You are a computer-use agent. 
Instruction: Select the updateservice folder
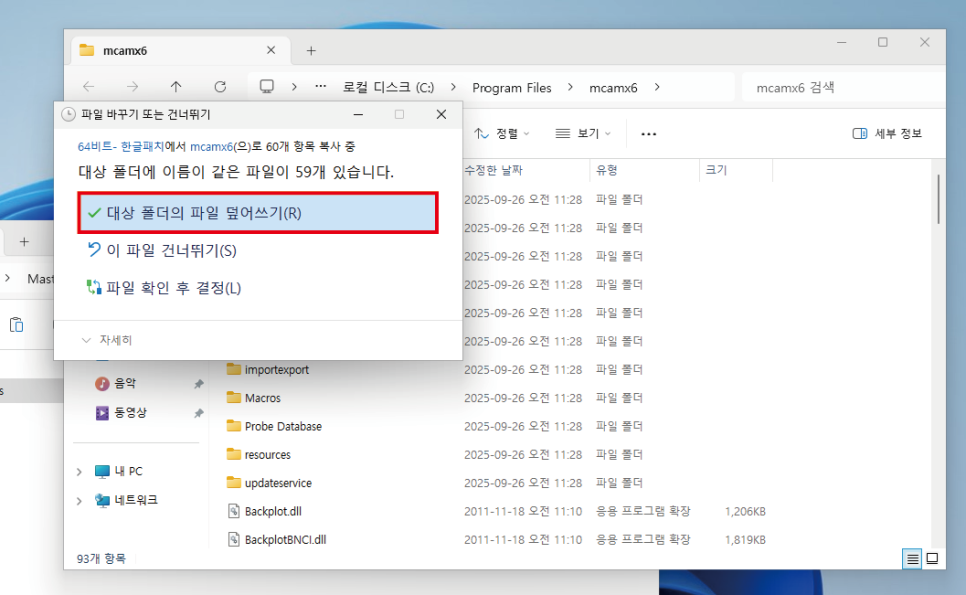point(278,483)
